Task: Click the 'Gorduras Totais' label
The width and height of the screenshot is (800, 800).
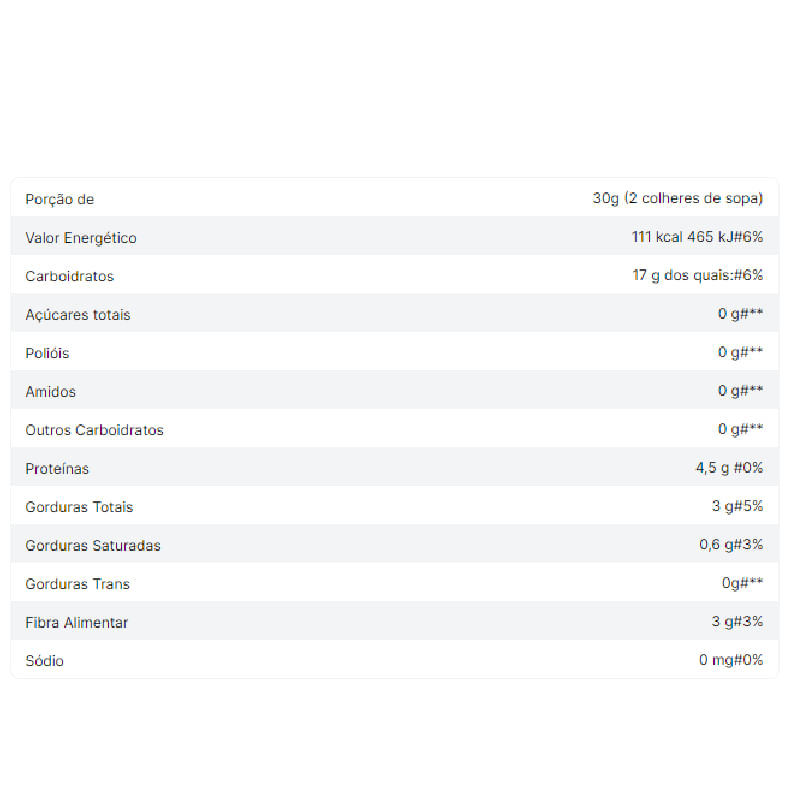Action: coord(79,507)
